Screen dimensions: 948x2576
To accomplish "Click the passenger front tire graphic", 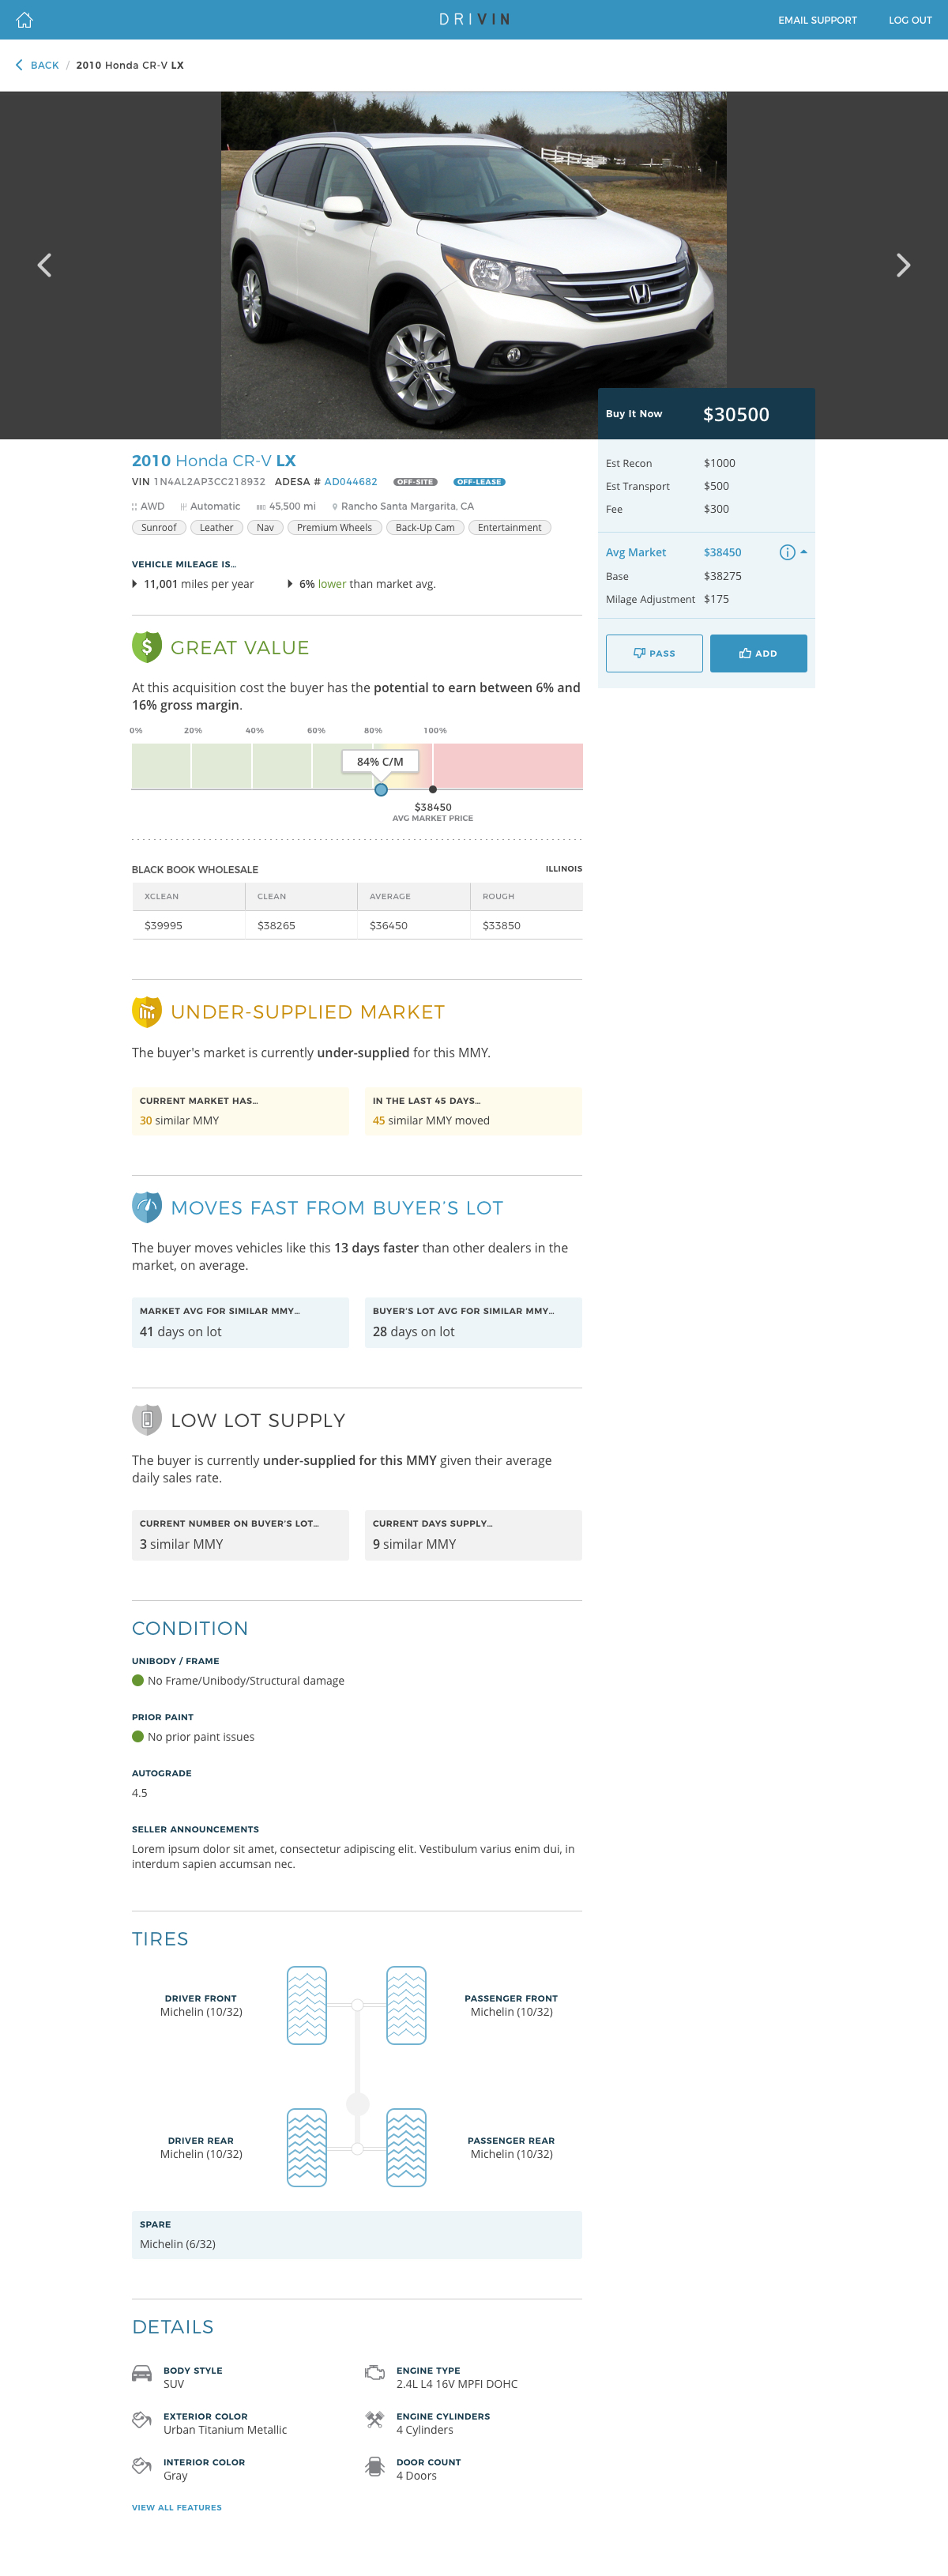I will (x=406, y=2005).
